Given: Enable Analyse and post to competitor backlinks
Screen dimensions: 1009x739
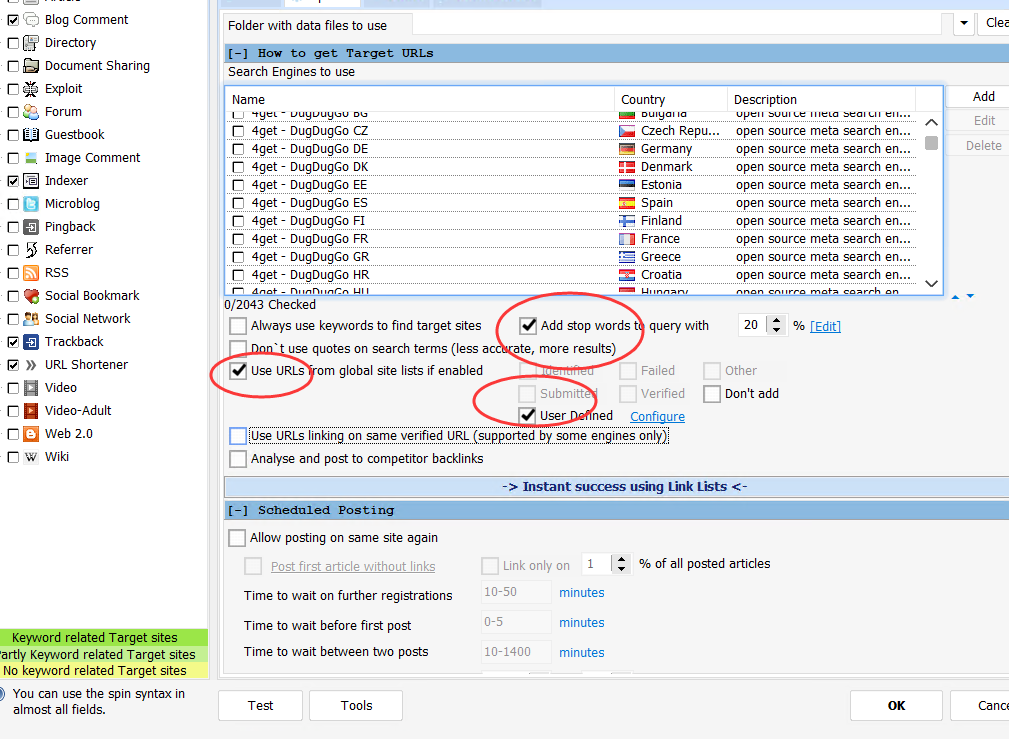Looking at the screenshot, I should click(x=238, y=459).
